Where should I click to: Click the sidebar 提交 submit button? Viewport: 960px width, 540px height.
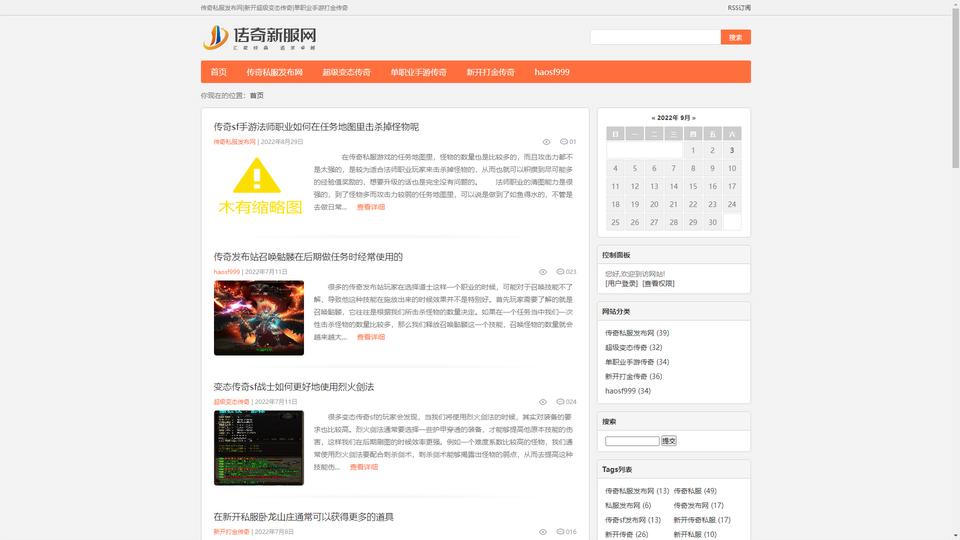[669, 441]
